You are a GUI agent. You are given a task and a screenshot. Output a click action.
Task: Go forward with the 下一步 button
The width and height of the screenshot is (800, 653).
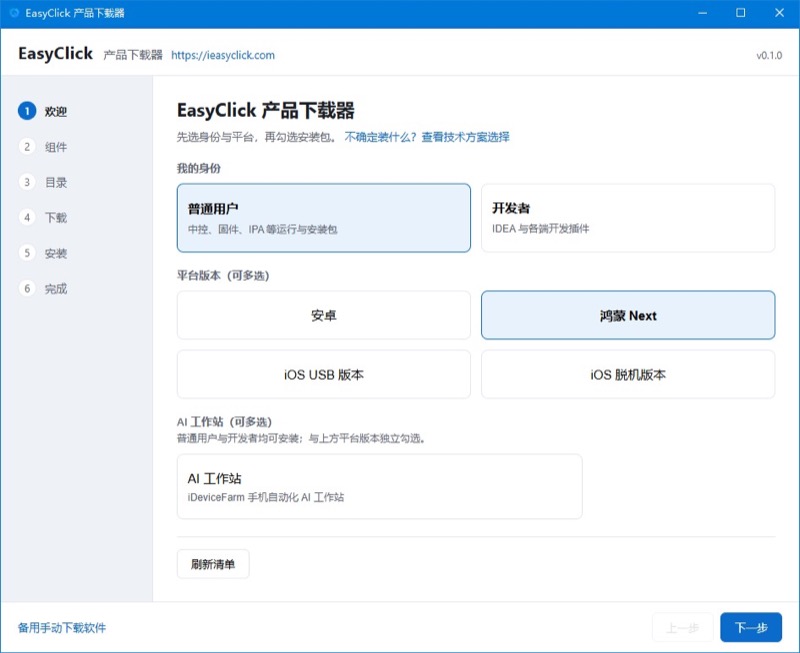(x=751, y=627)
